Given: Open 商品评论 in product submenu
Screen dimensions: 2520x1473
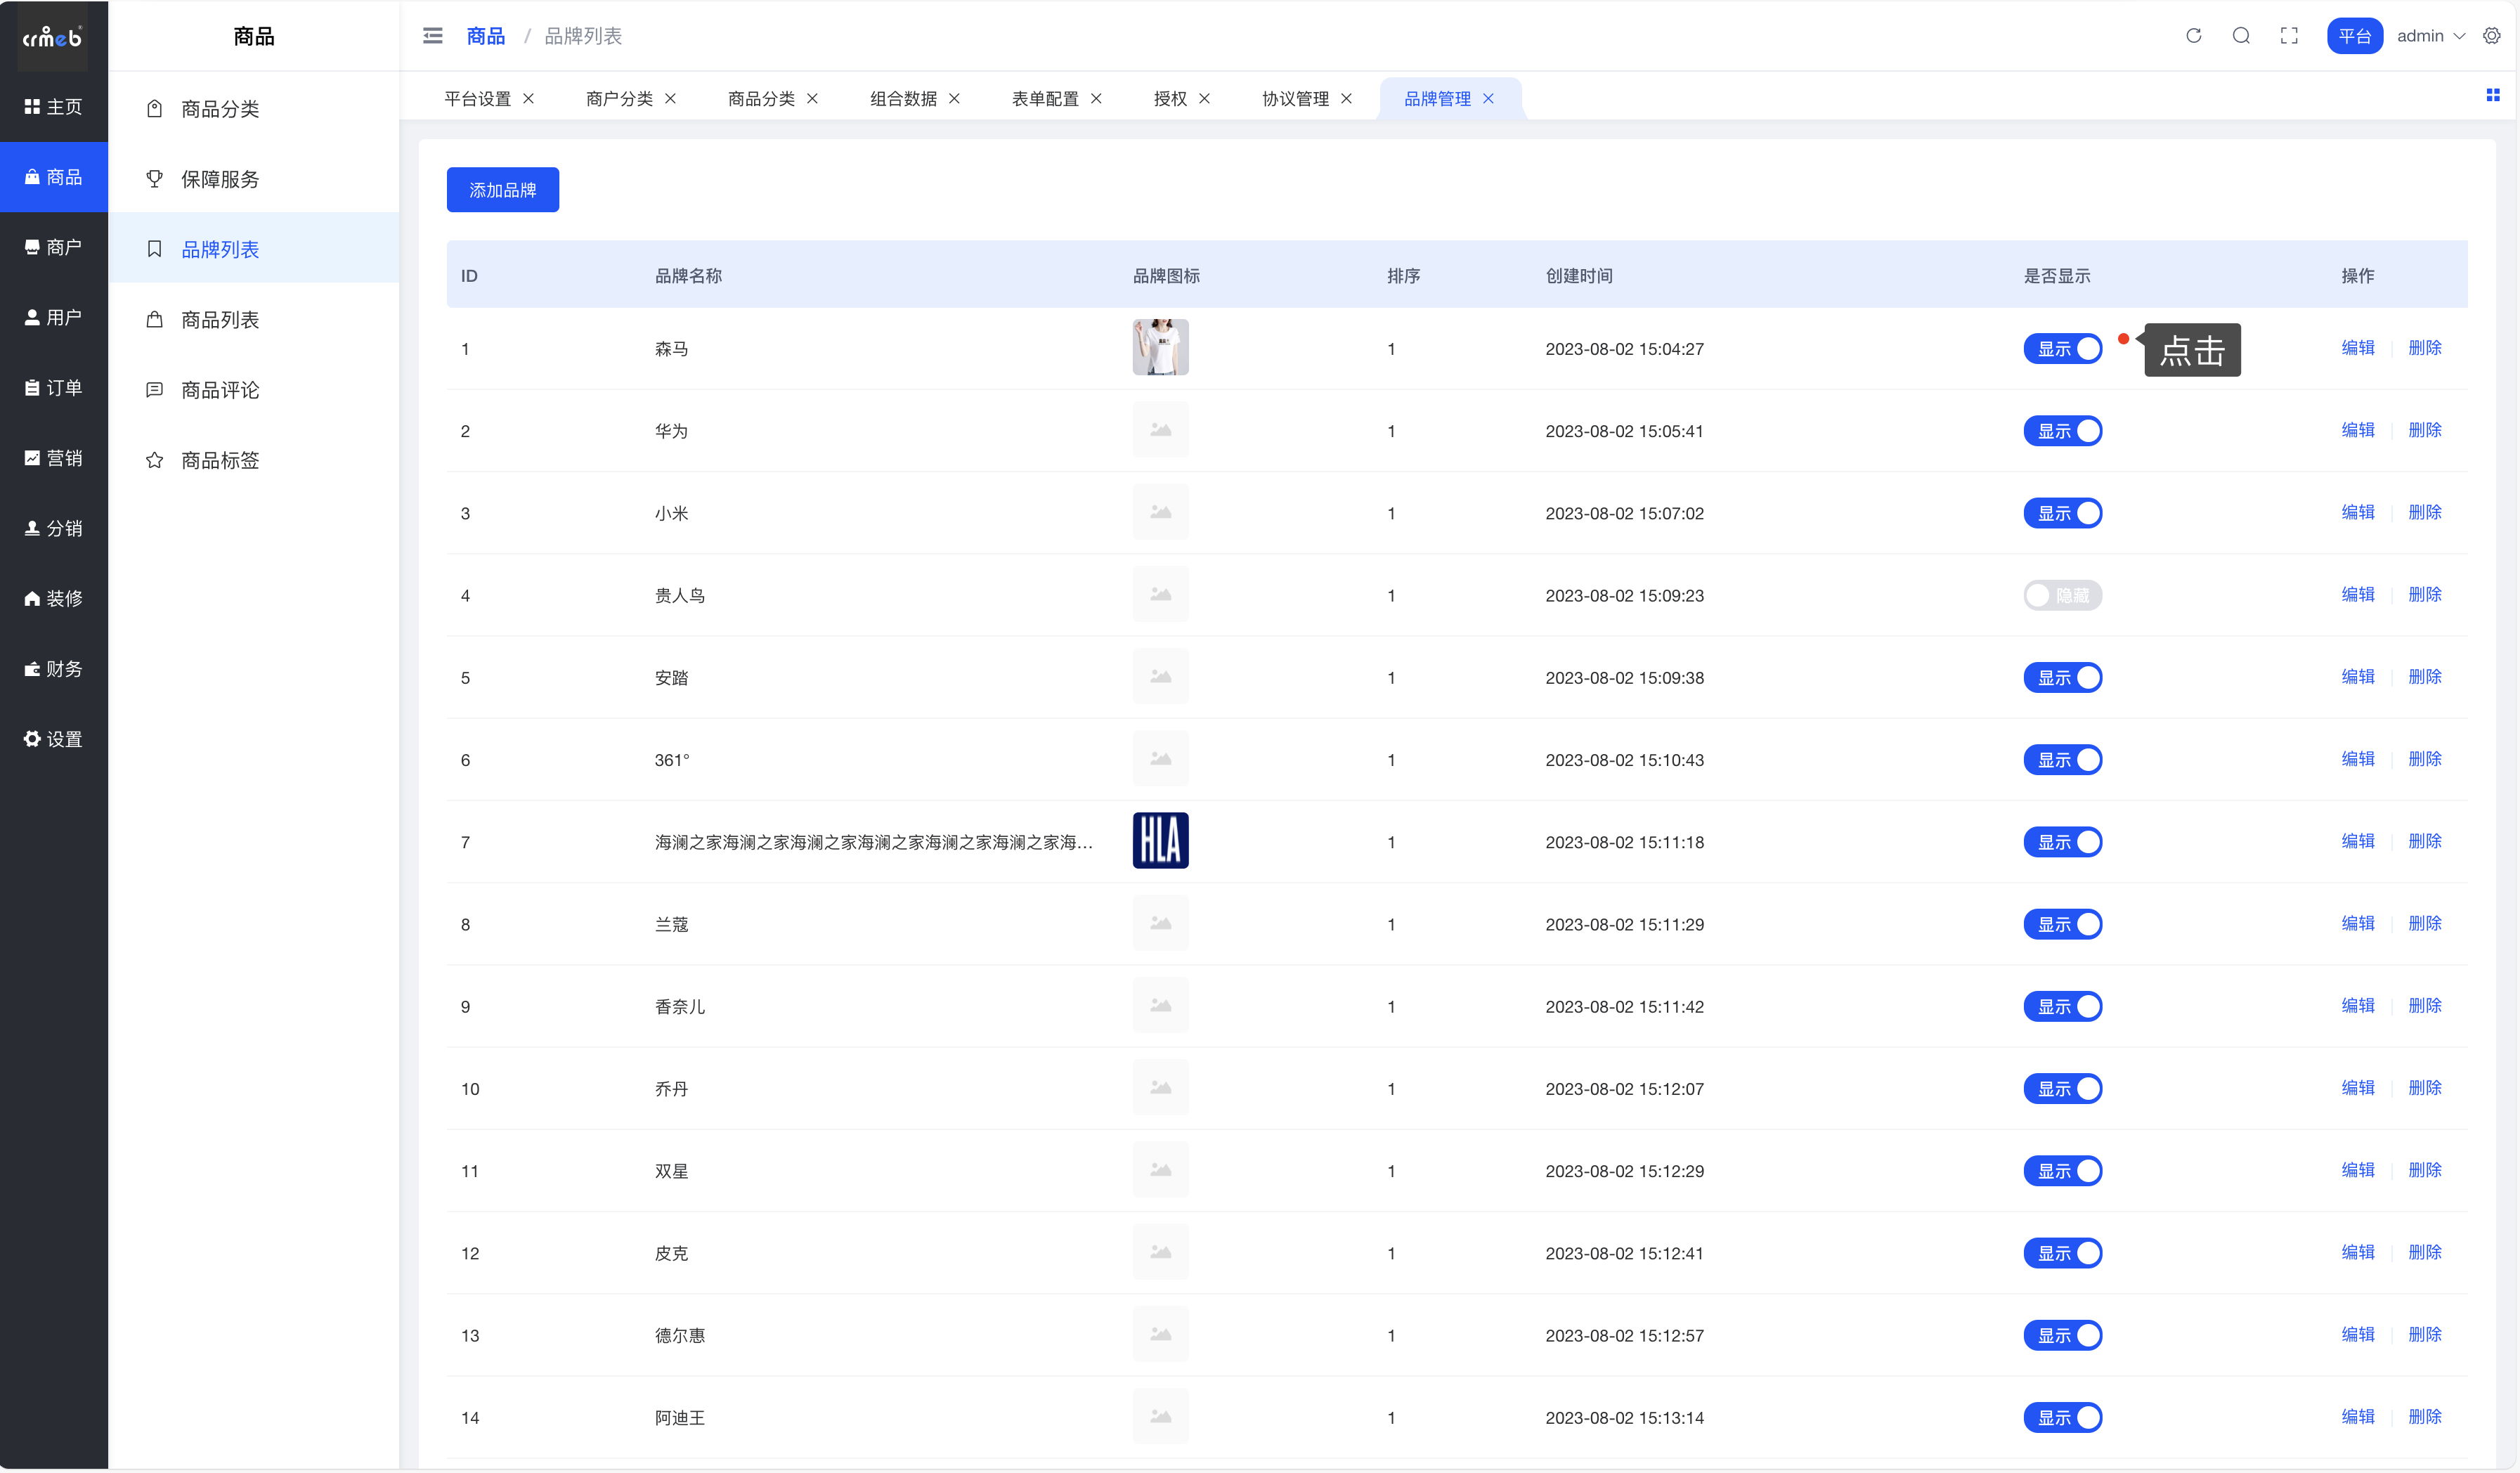Looking at the screenshot, I should (220, 390).
